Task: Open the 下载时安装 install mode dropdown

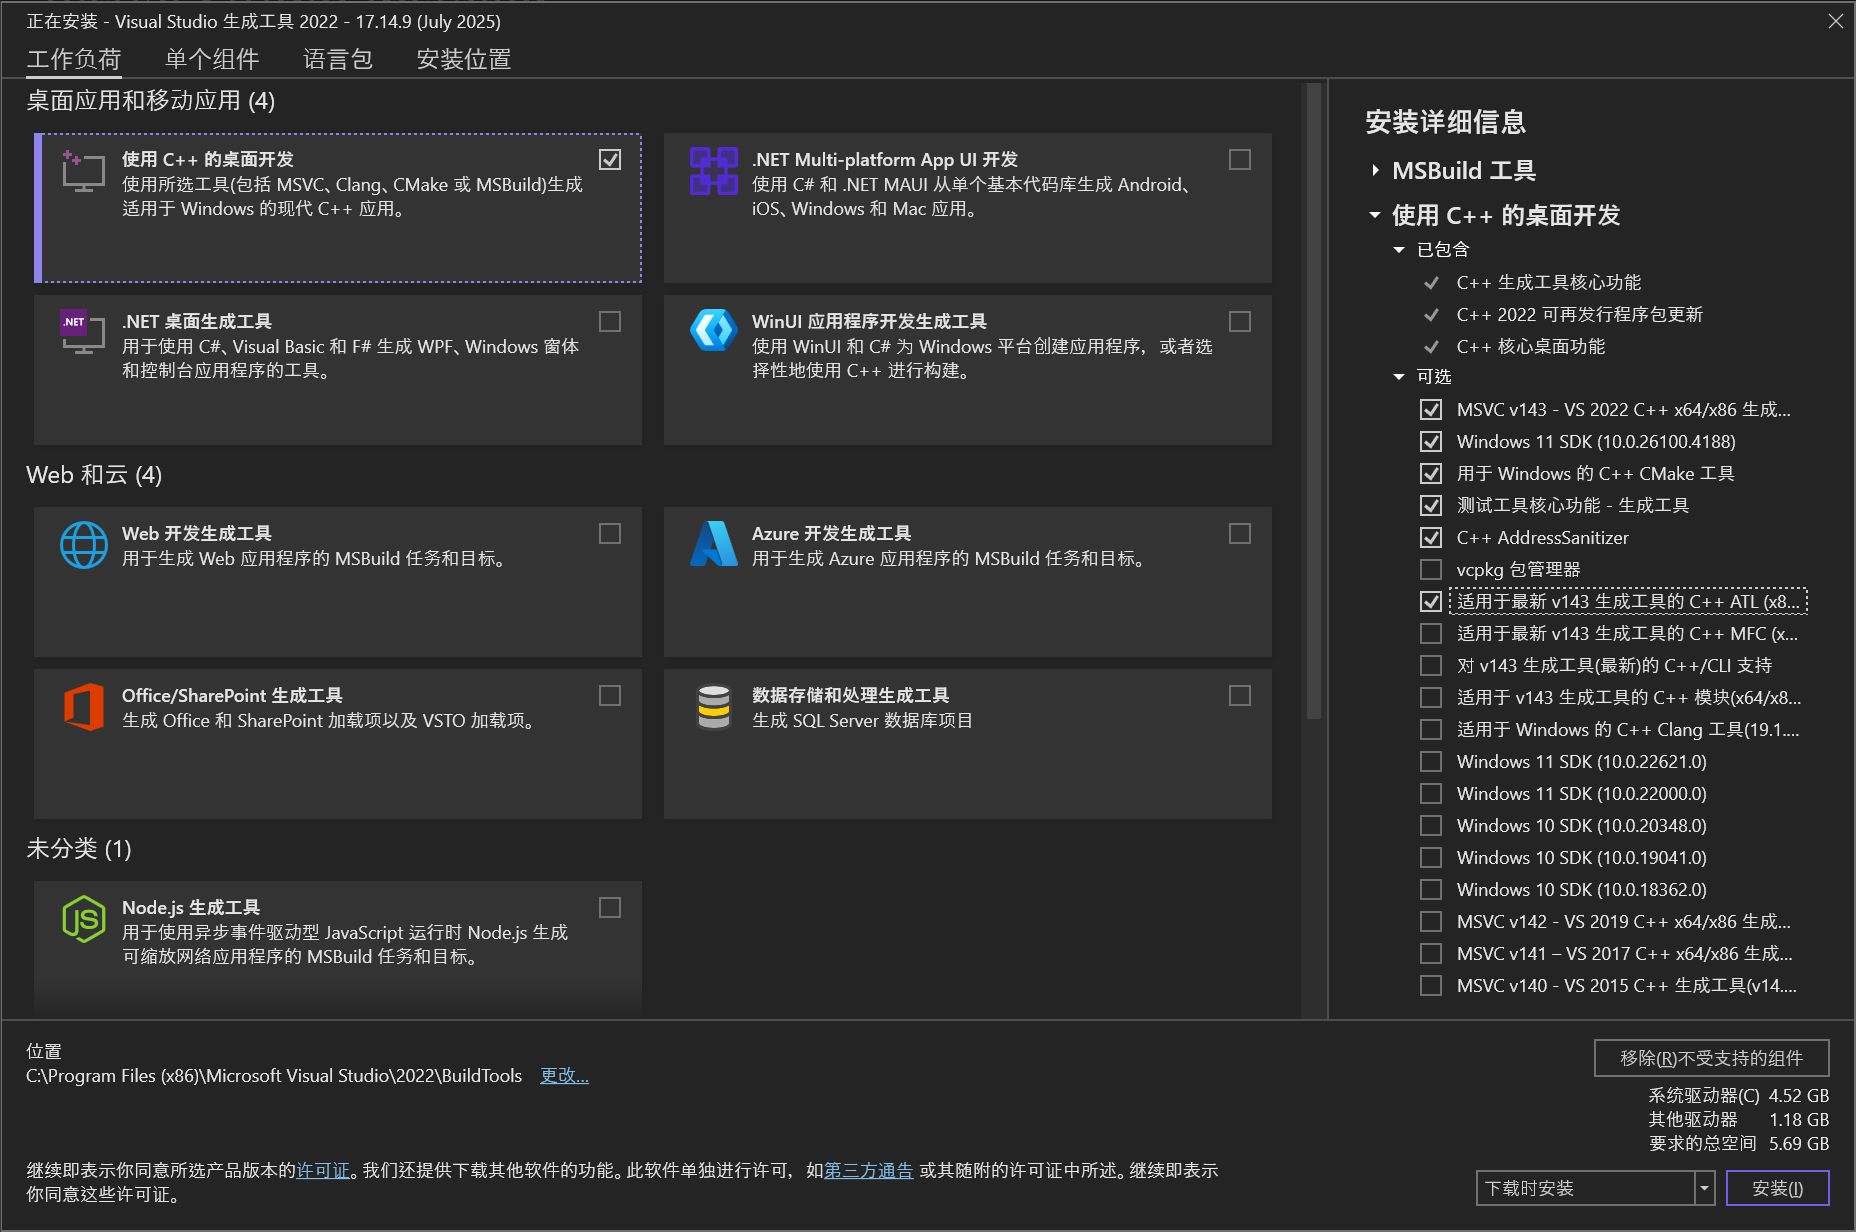Action: click(x=1704, y=1188)
